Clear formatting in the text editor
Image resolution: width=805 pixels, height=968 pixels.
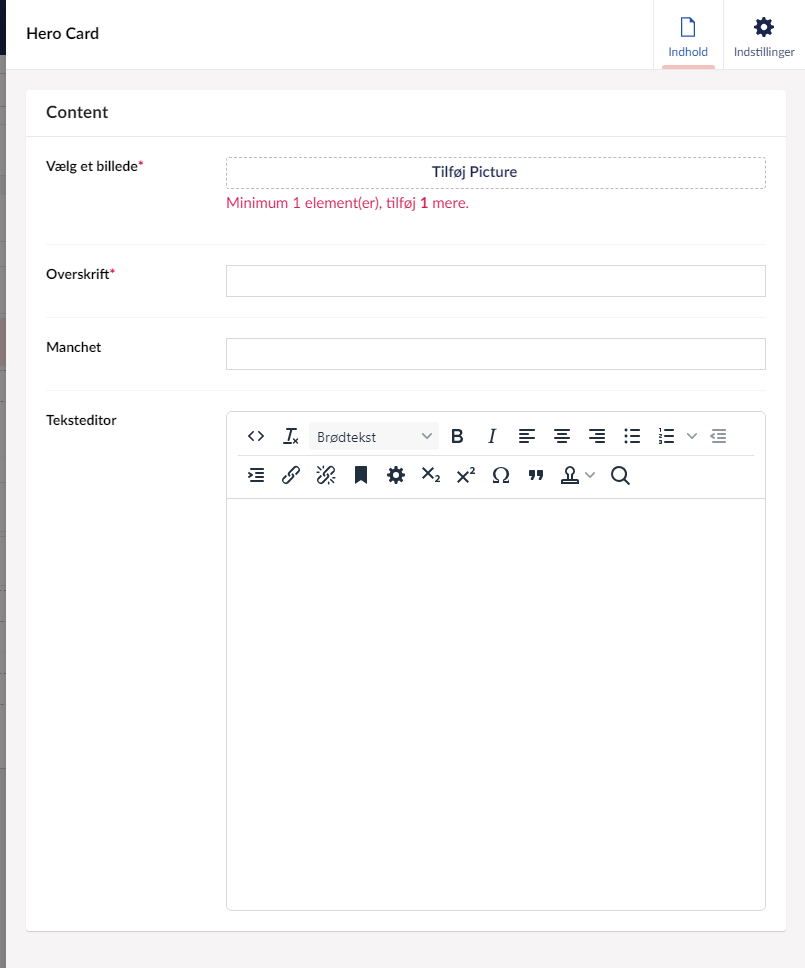coord(291,436)
